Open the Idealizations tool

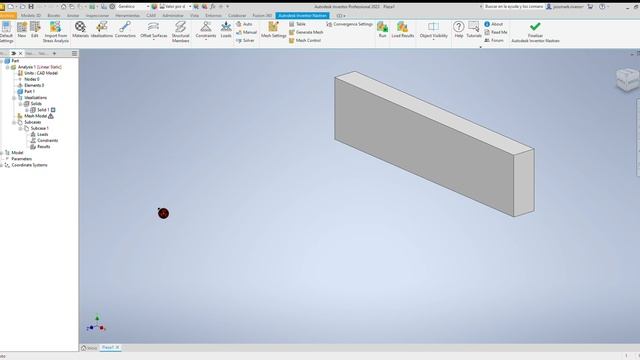tap(102, 29)
